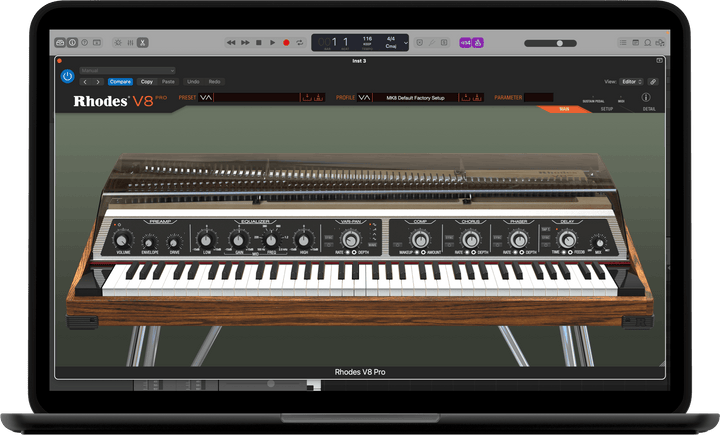Viewport: 720px width, 435px height.
Task: Fast forward the transport
Action: 245,43
